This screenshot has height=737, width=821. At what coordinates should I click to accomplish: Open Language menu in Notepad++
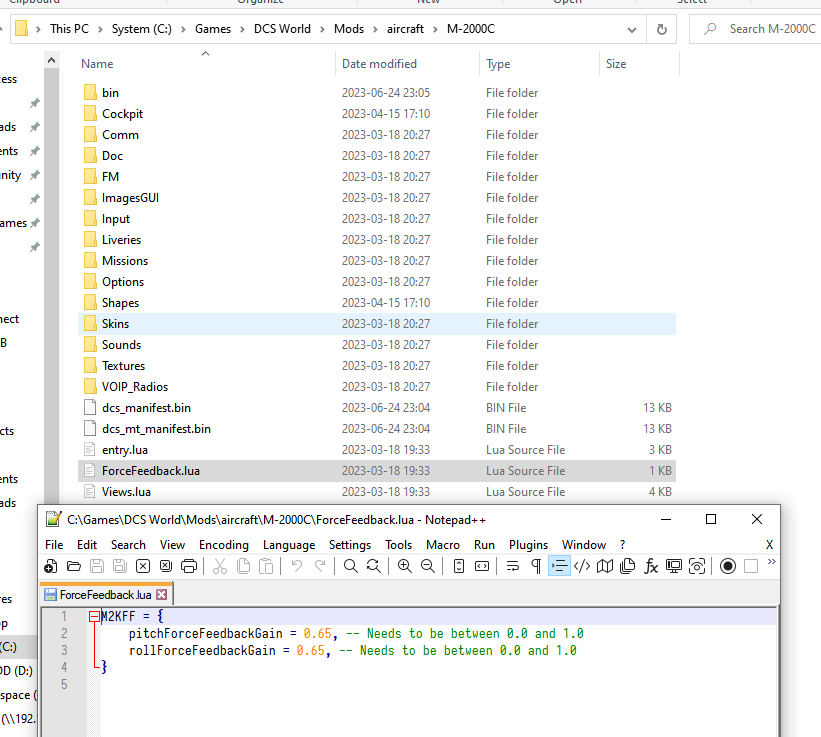point(289,545)
